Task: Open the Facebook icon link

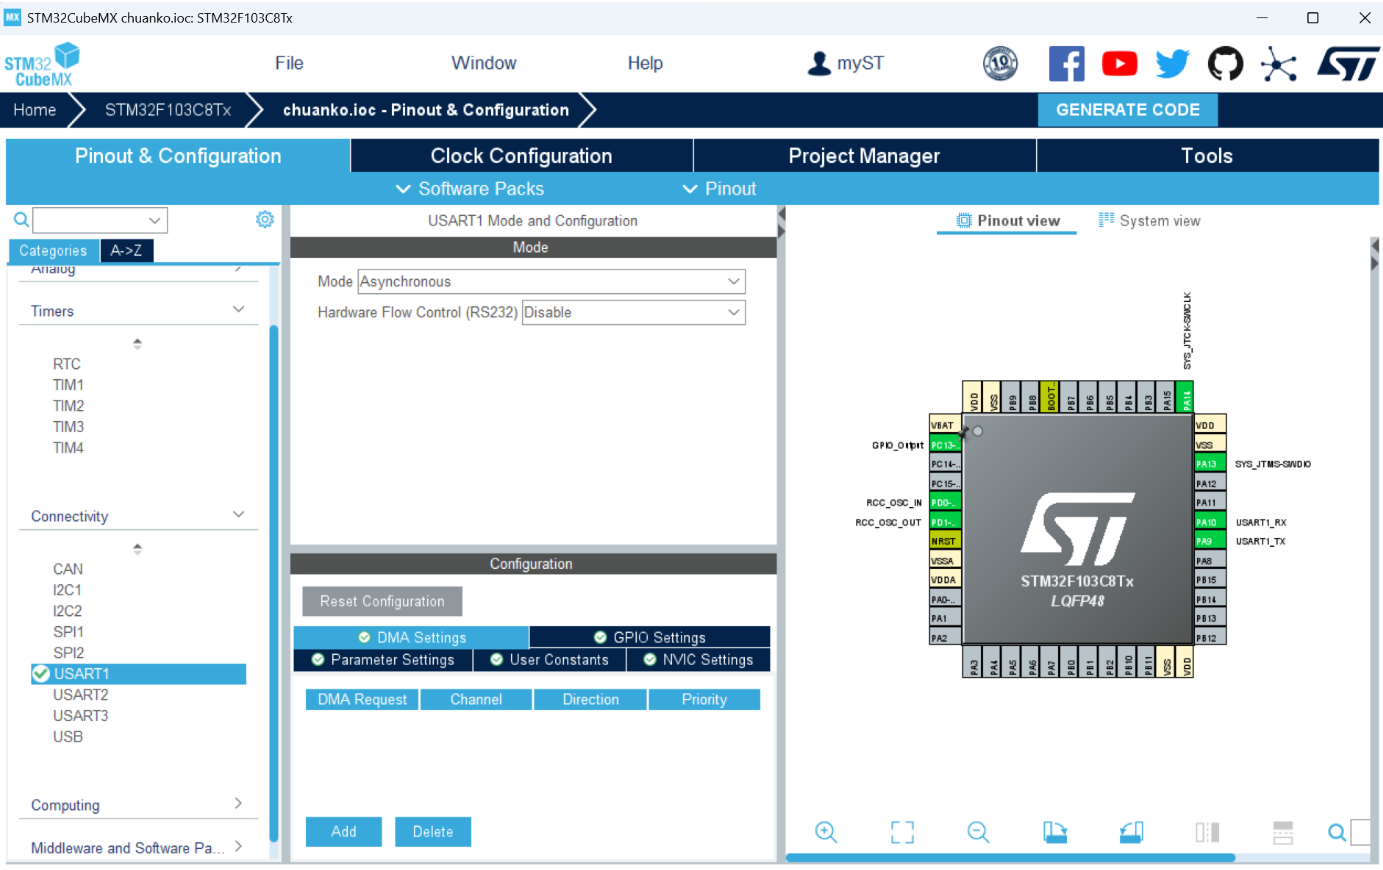Action: 1066,63
